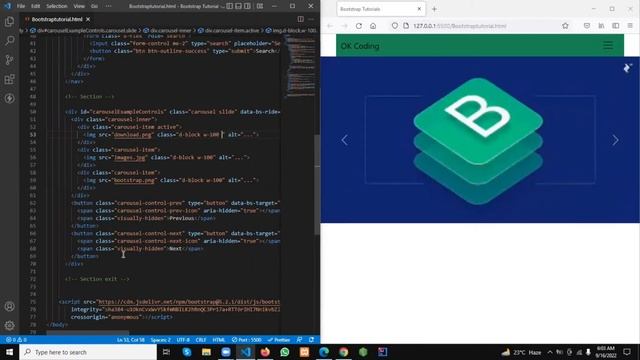This screenshot has height=360, width=640.
Task: Change file encoding UTF-8
Action: pos(183,340)
